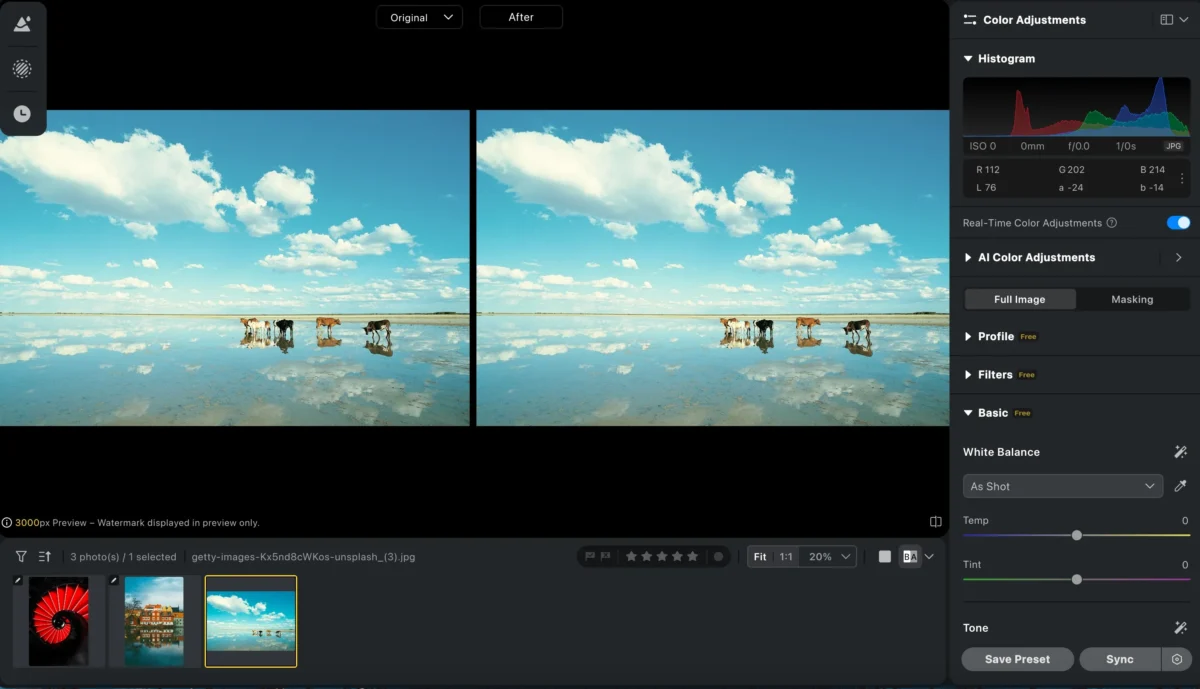This screenshot has height=689, width=1200.
Task: Select the striped circle masking tool
Action: pos(22,69)
